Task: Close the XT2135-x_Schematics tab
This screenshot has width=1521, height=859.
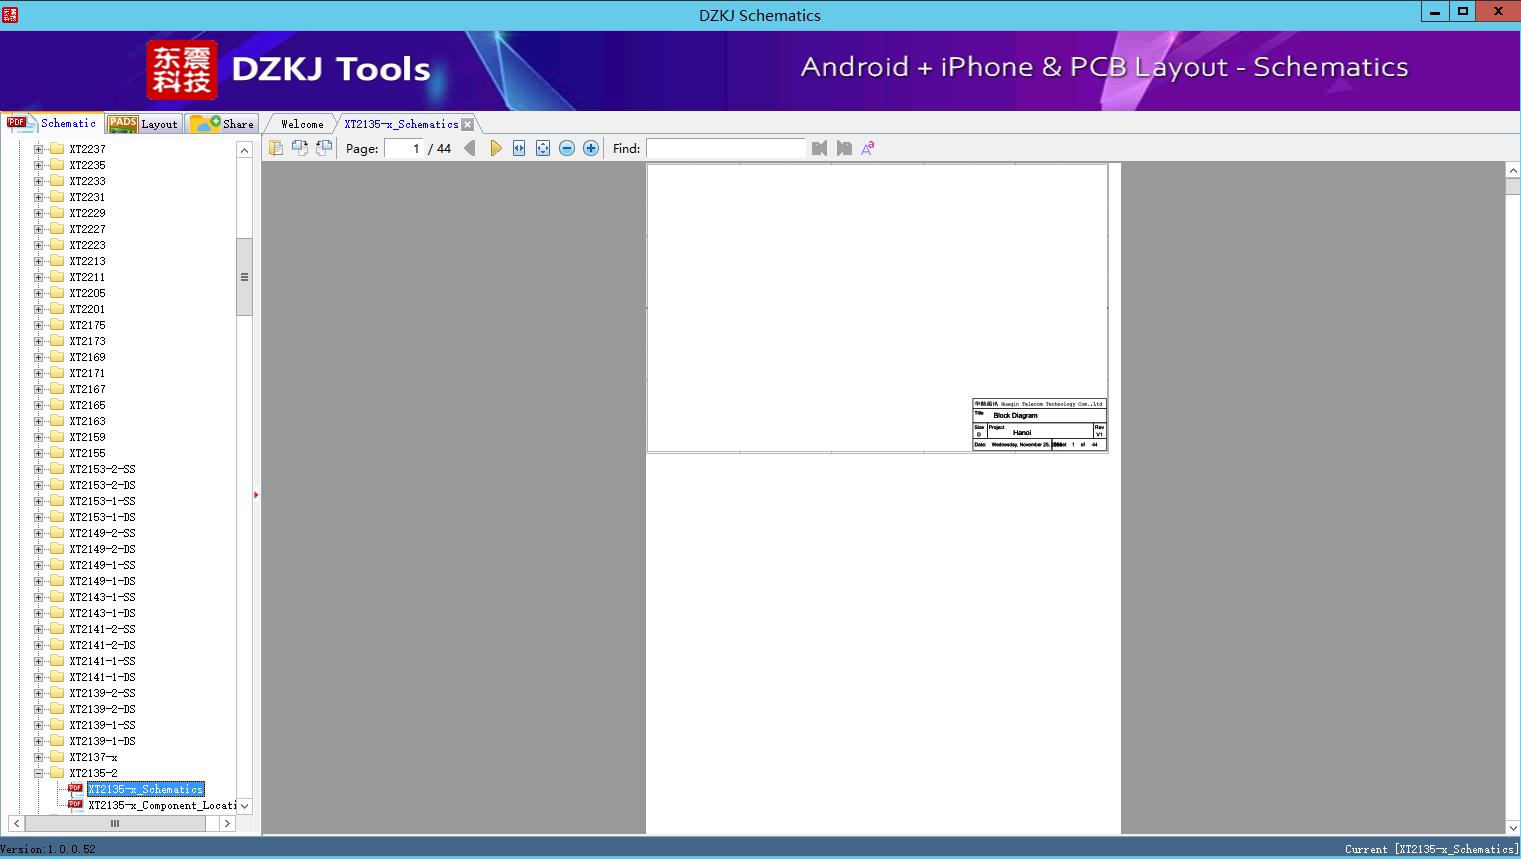Action: point(468,124)
